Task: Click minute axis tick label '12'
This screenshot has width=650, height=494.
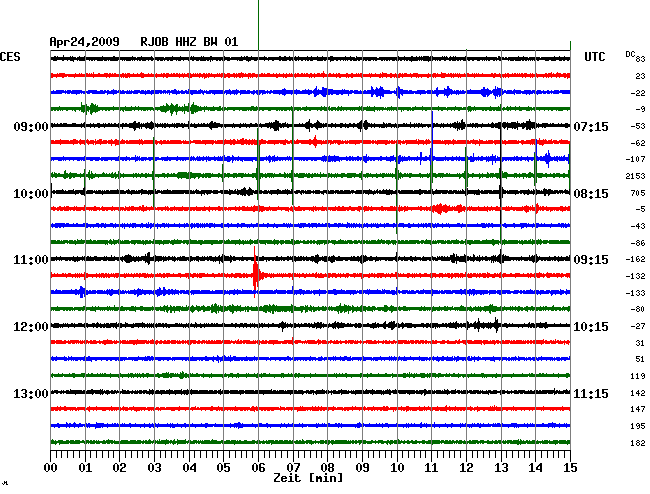Action: [466, 468]
